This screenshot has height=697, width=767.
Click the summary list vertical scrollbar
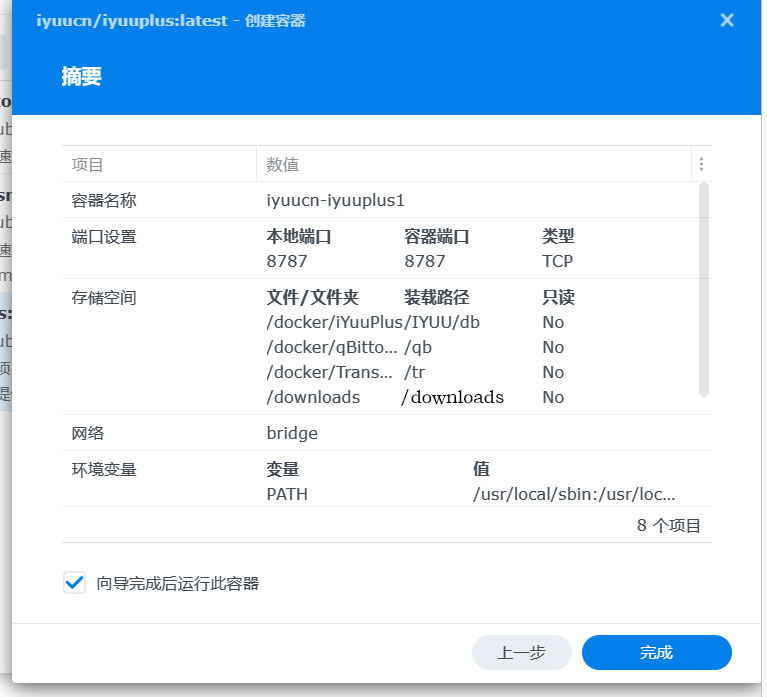coord(704,290)
